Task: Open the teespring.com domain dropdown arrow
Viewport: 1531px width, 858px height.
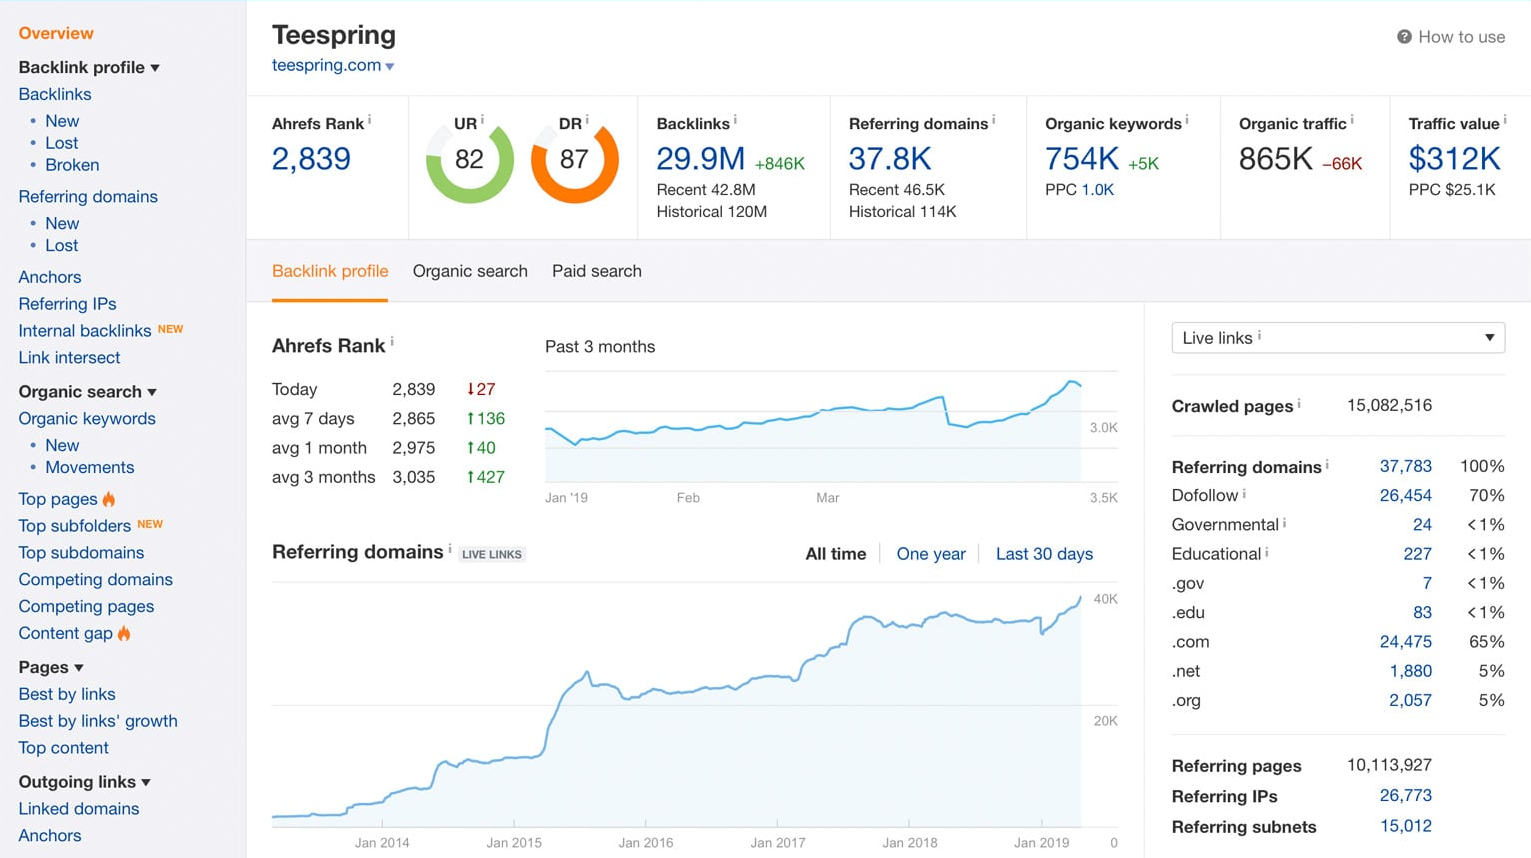Action: point(390,67)
